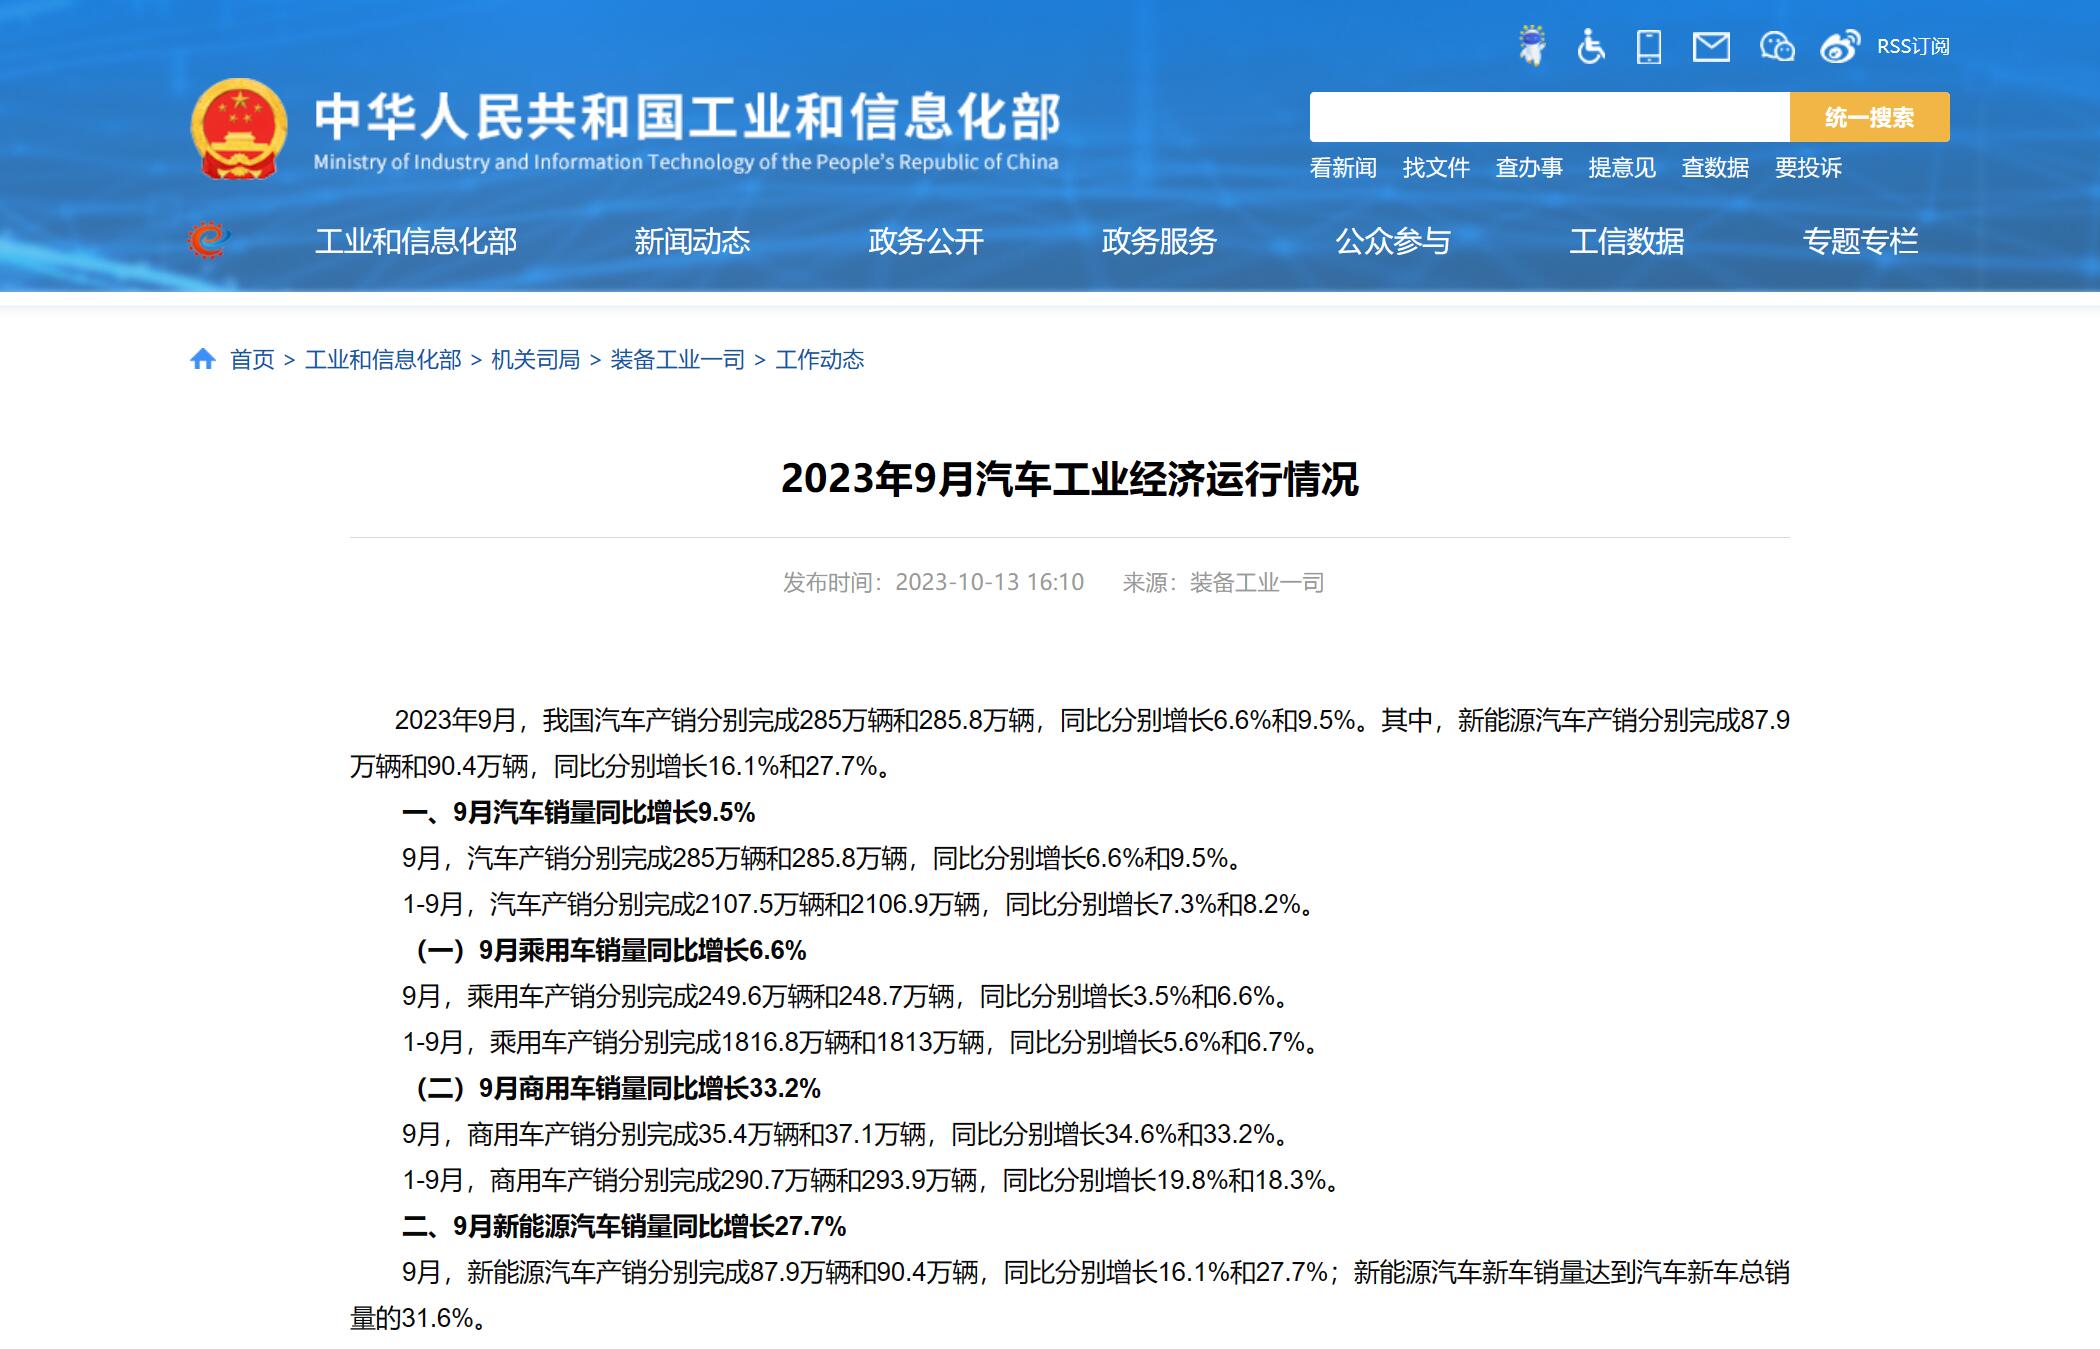The image size is (2100, 1349).
Task: Select 工业和信息化部 in main navigation
Action: coord(416,241)
